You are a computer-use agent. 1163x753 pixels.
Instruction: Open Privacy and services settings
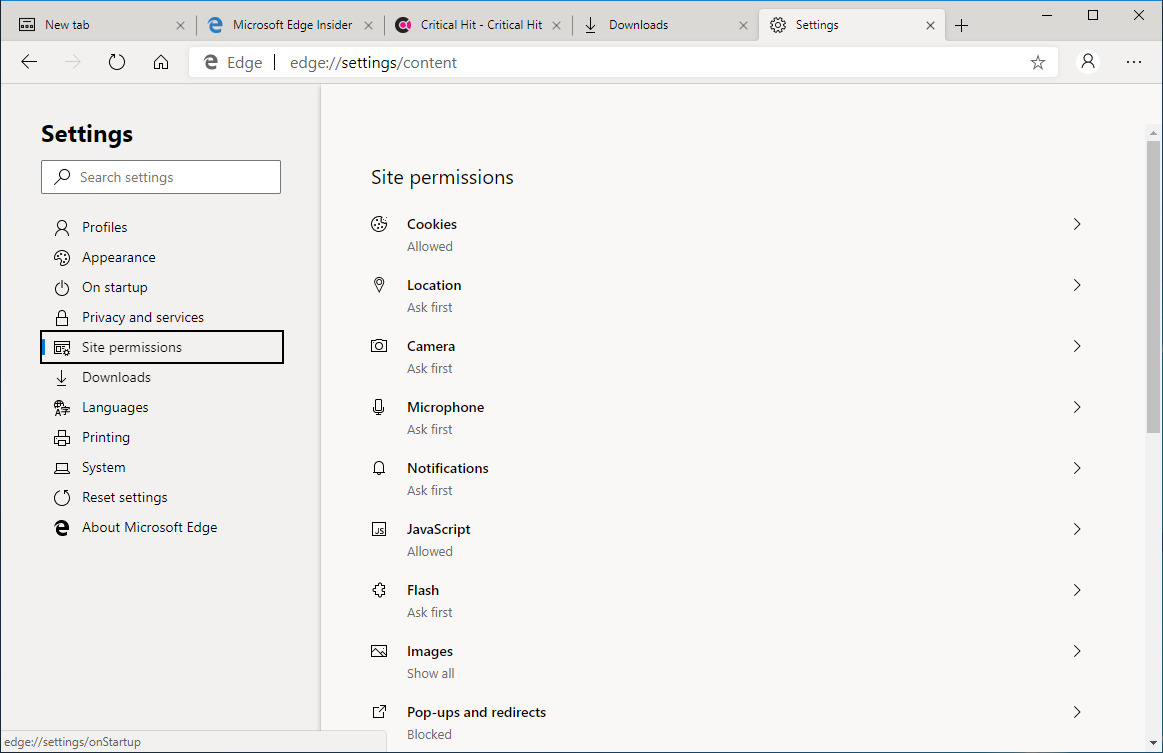point(142,317)
